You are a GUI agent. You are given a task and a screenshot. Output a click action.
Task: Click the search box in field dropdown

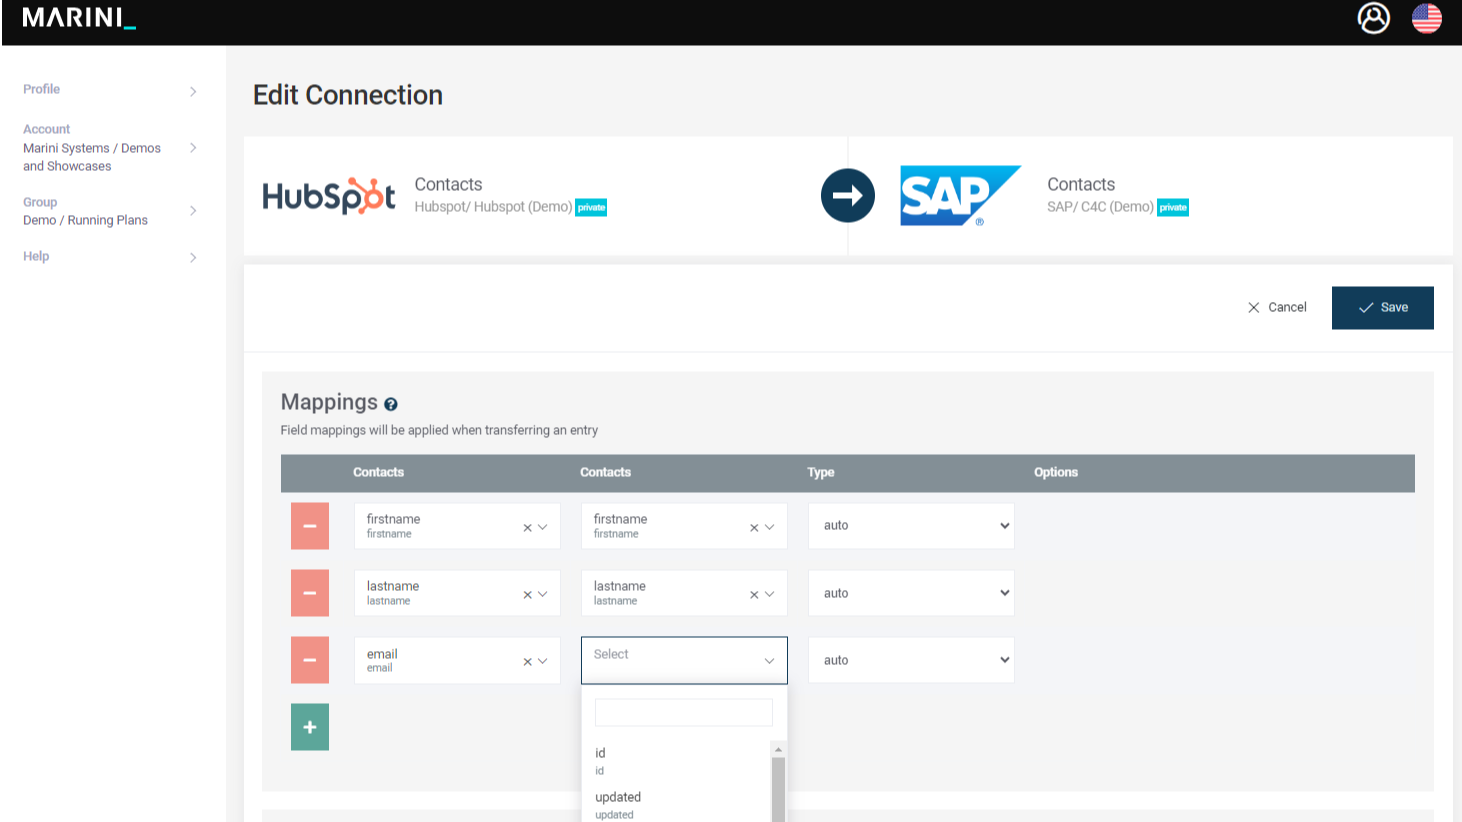tap(683, 713)
